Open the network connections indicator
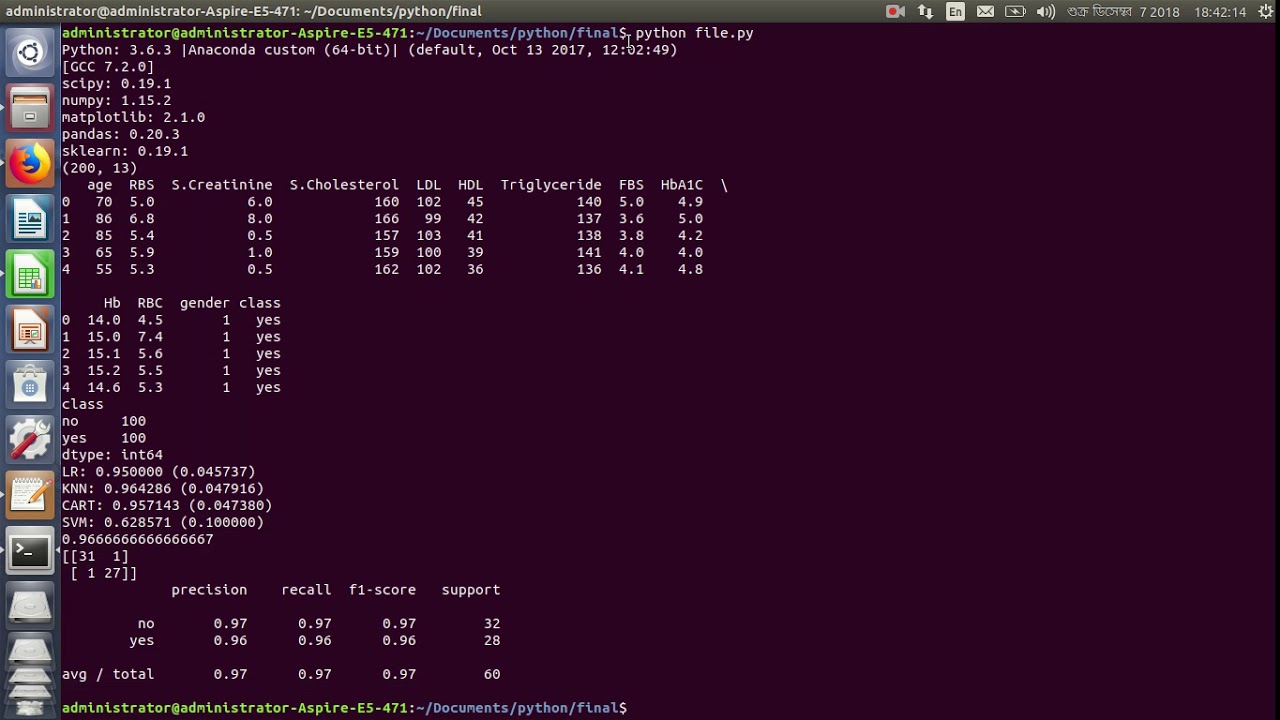The image size is (1280, 720). click(x=926, y=12)
